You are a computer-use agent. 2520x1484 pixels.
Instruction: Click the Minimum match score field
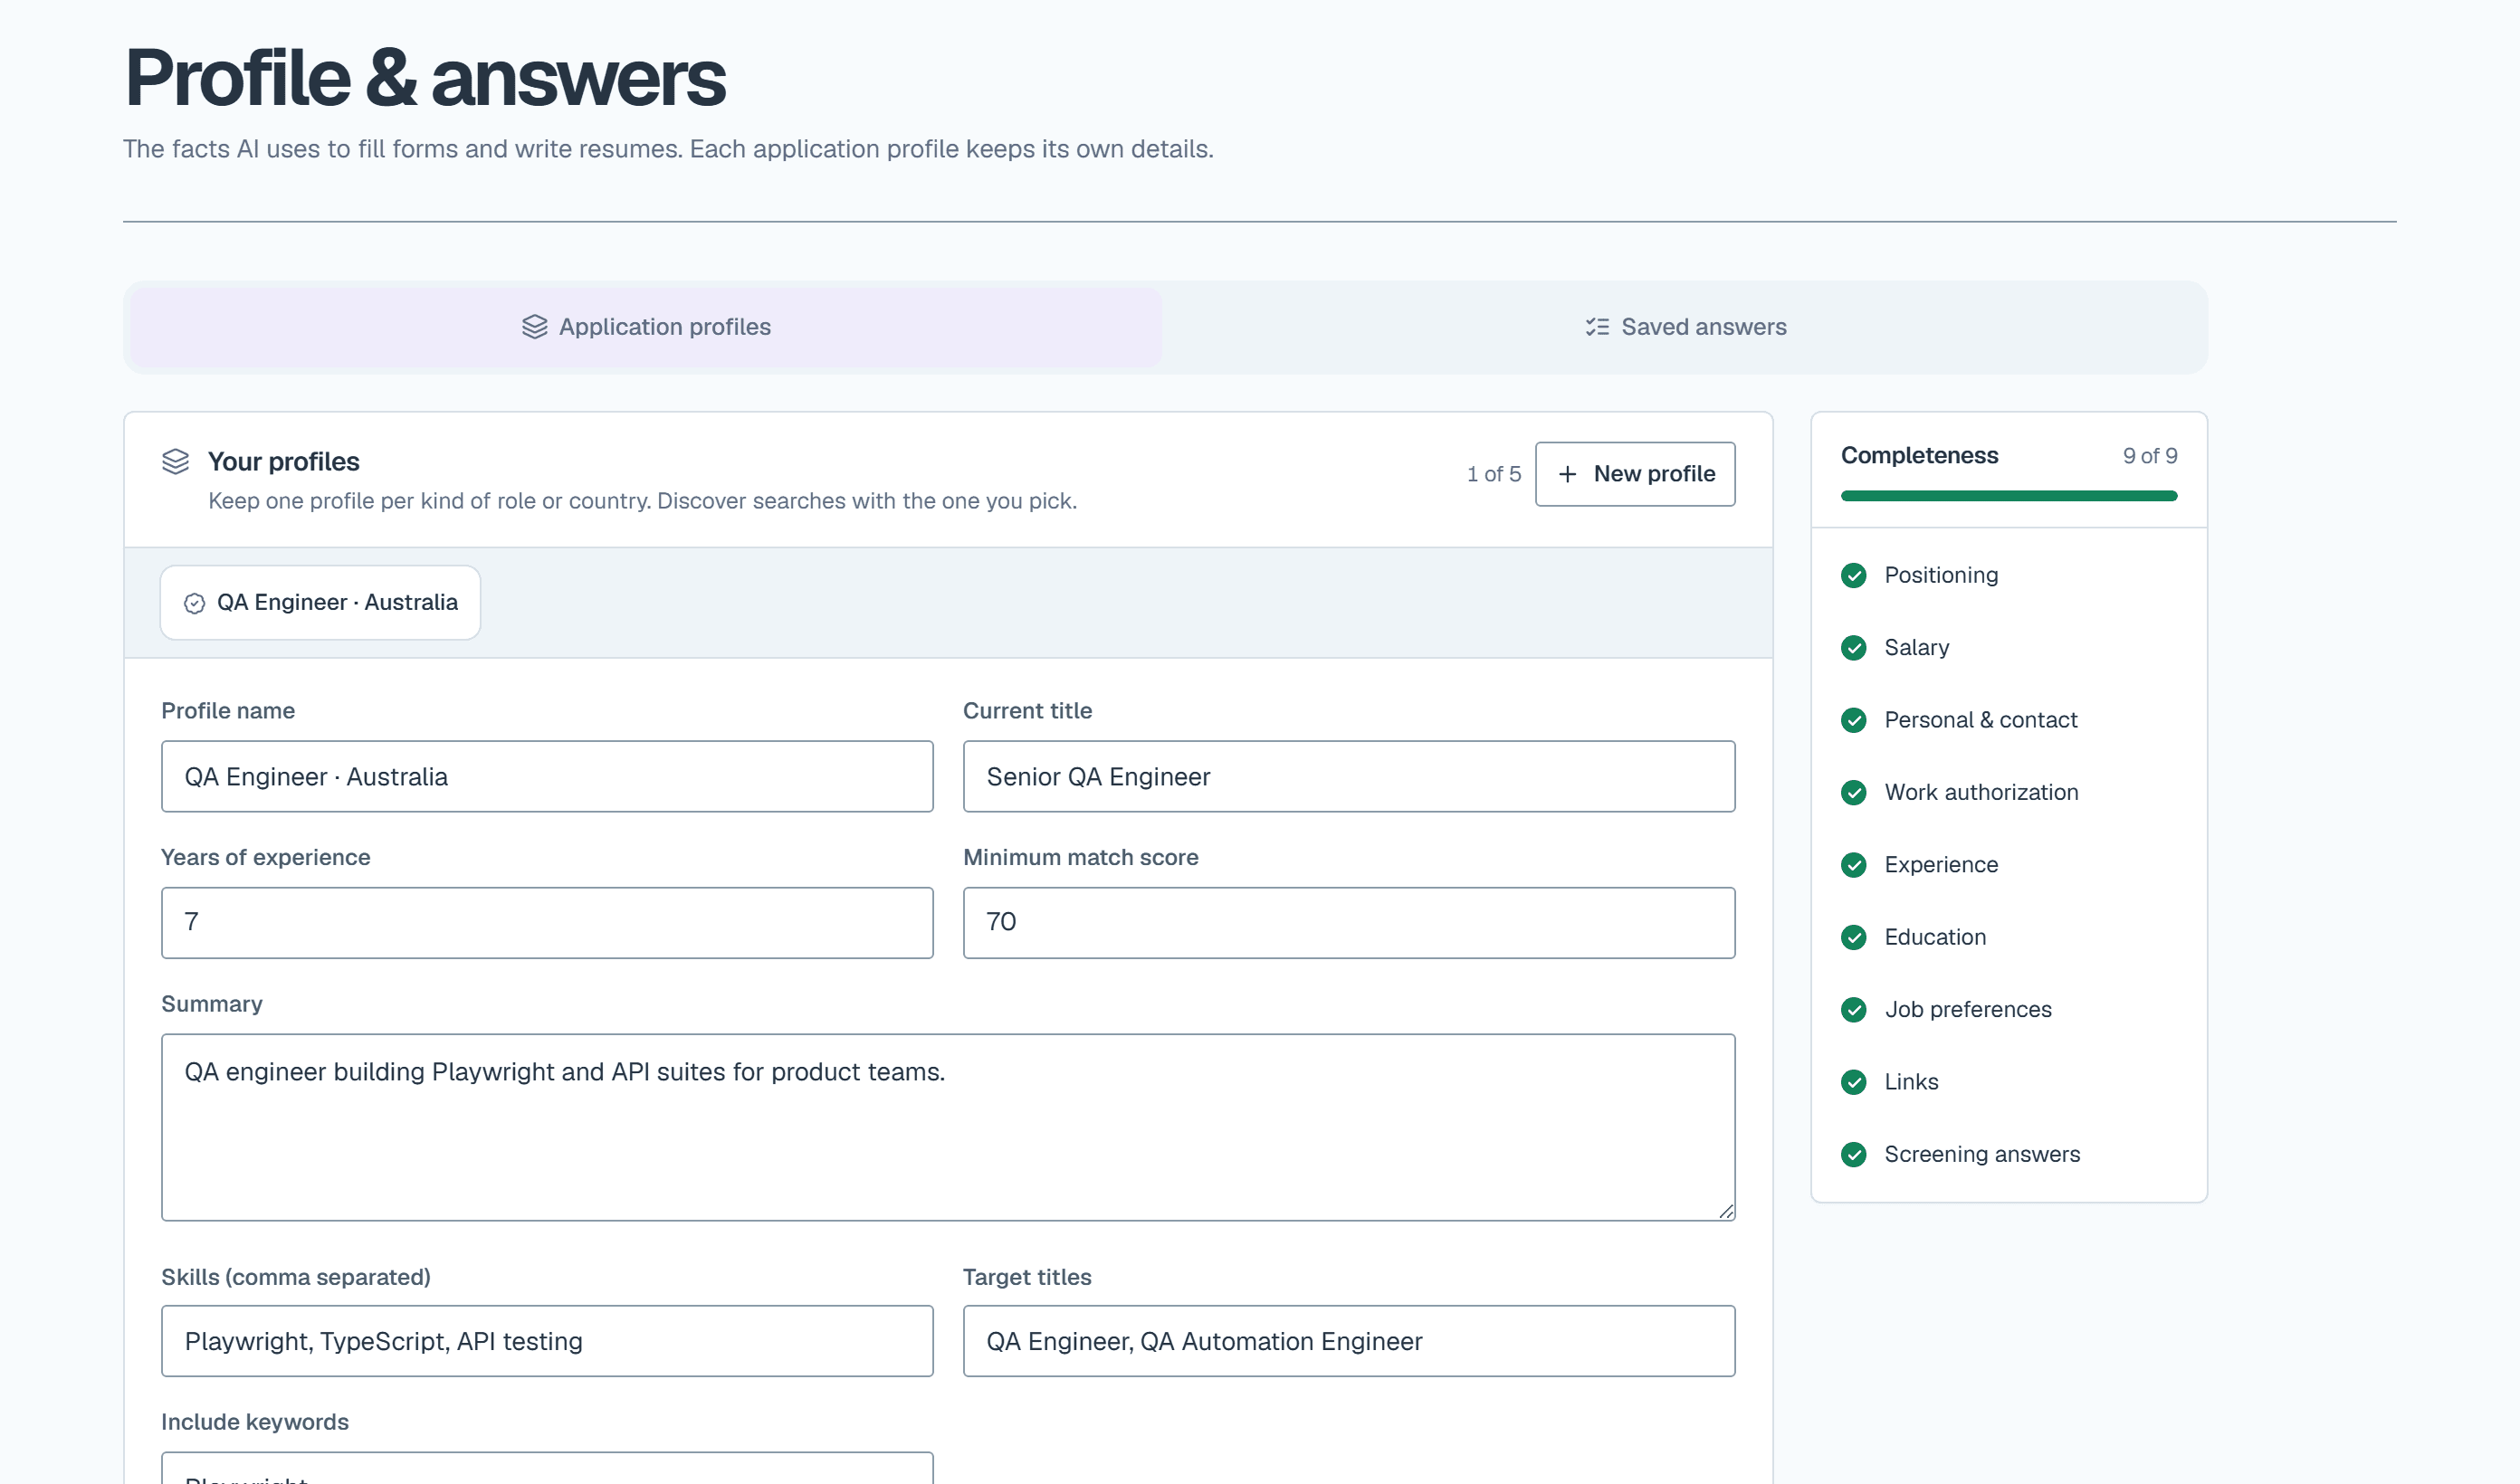click(1349, 922)
